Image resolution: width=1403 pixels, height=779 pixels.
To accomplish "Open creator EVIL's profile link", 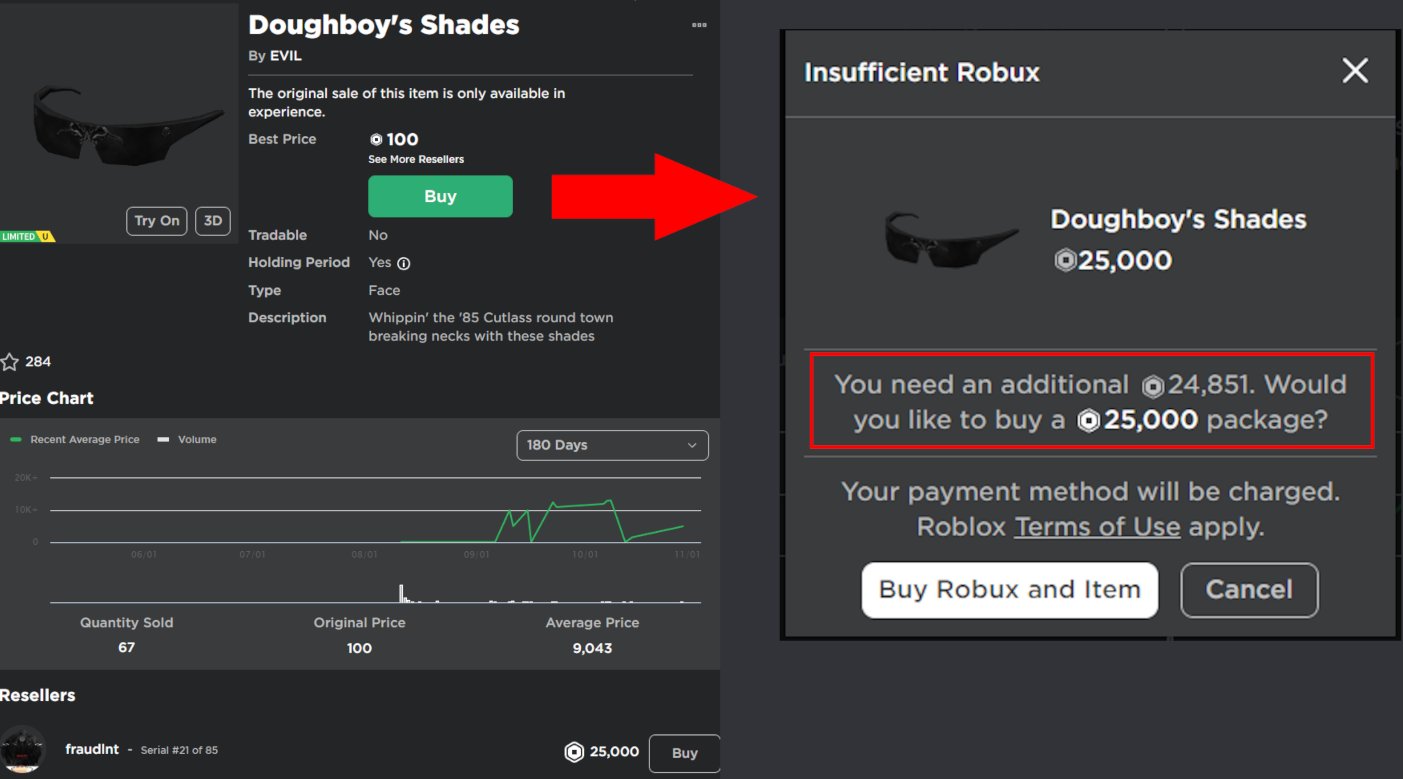I will [x=285, y=56].
